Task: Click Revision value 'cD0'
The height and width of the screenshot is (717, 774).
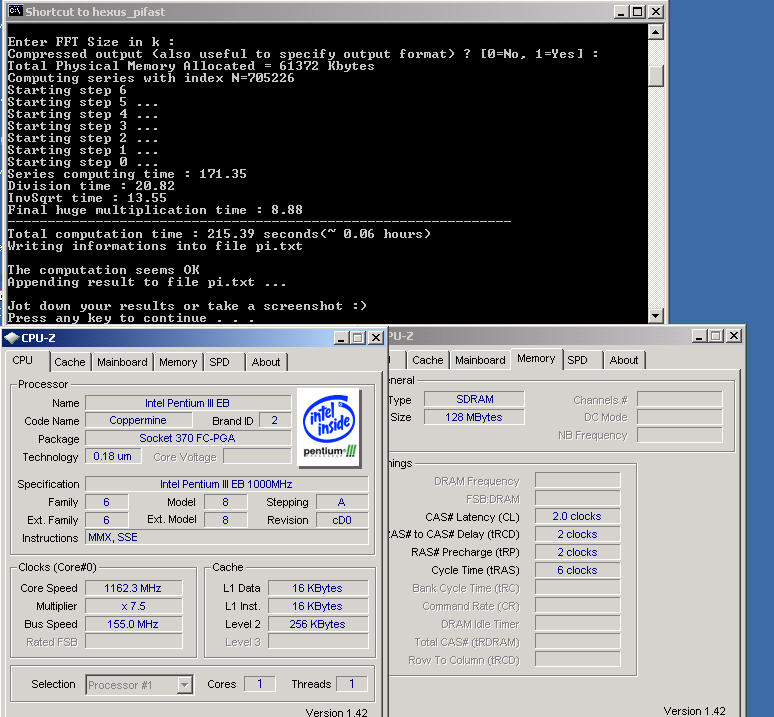Action: 342,520
